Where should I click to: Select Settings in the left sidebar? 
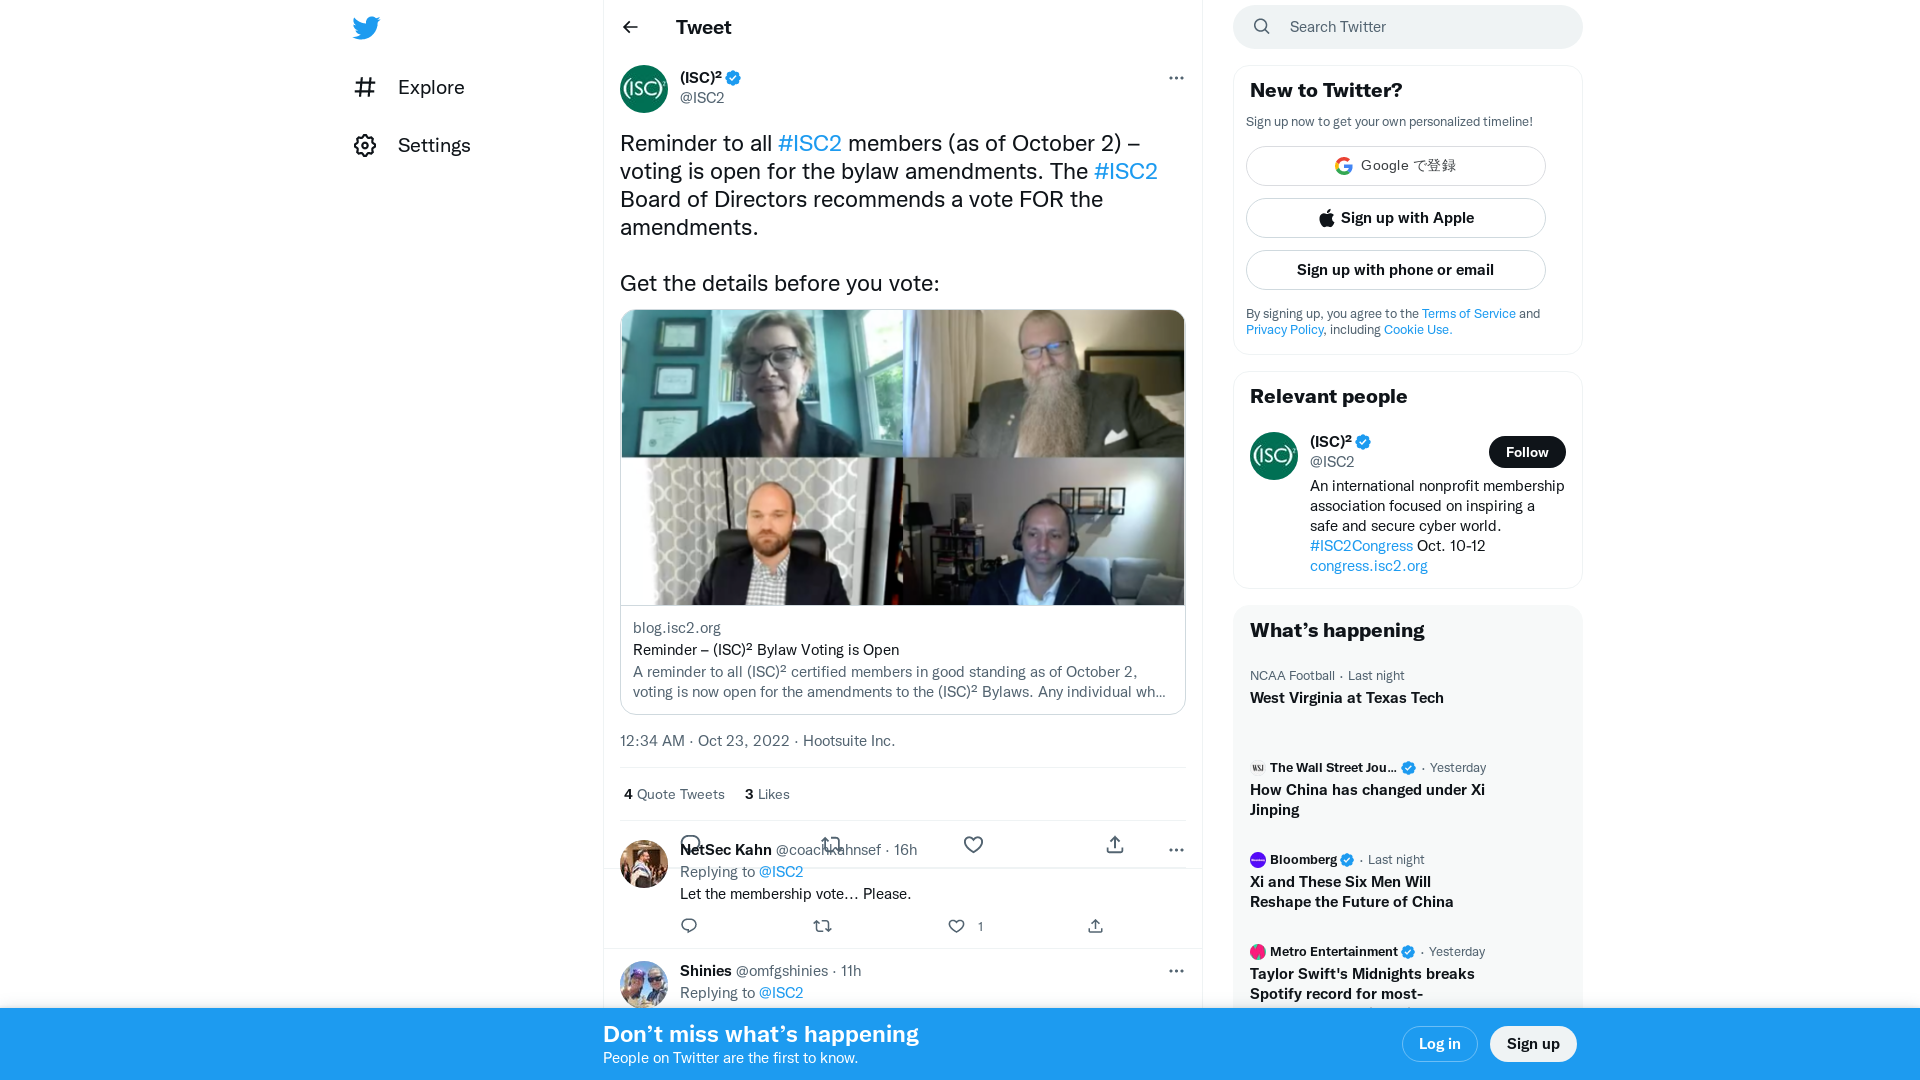[434, 145]
